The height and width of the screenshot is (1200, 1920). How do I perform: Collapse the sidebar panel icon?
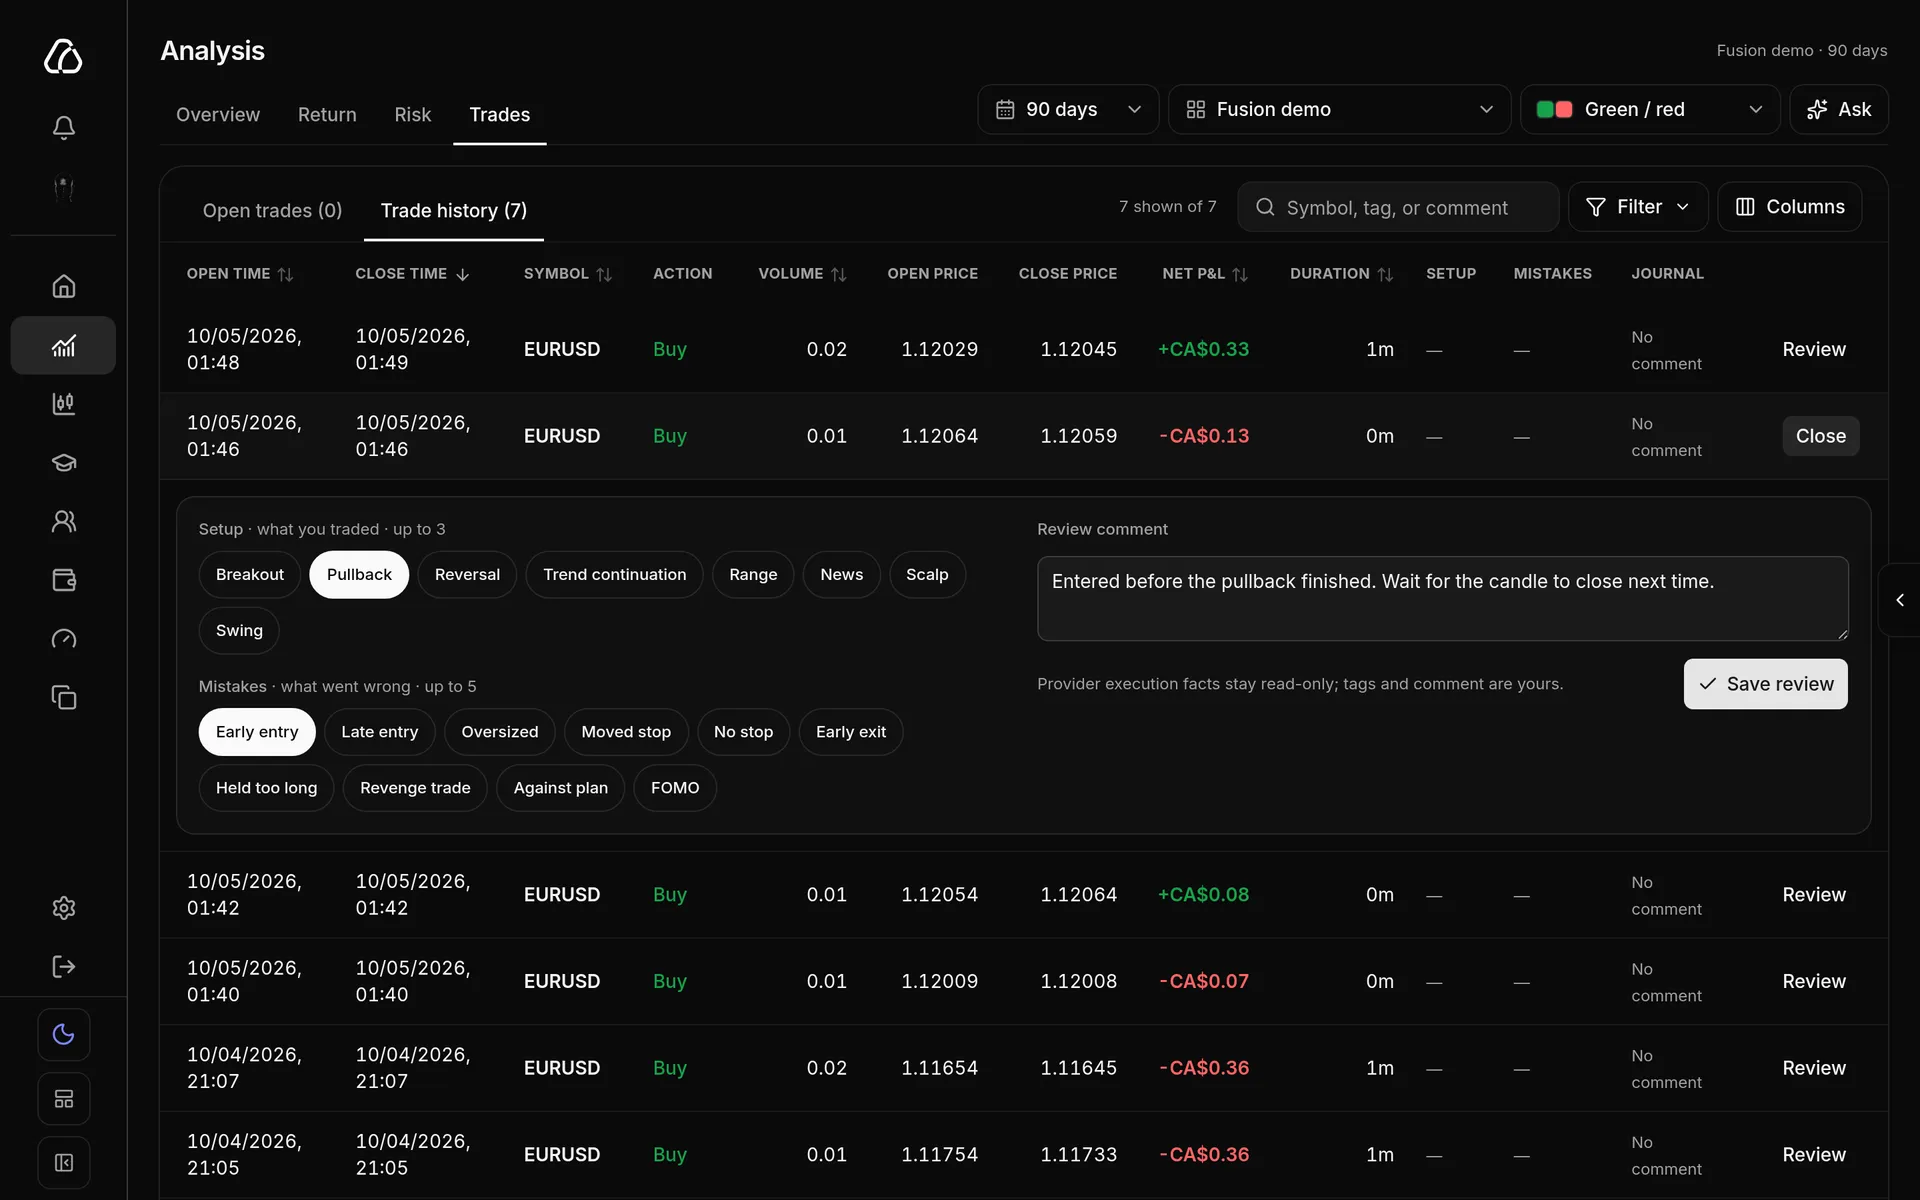pyautogui.click(x=63, y=1162)
